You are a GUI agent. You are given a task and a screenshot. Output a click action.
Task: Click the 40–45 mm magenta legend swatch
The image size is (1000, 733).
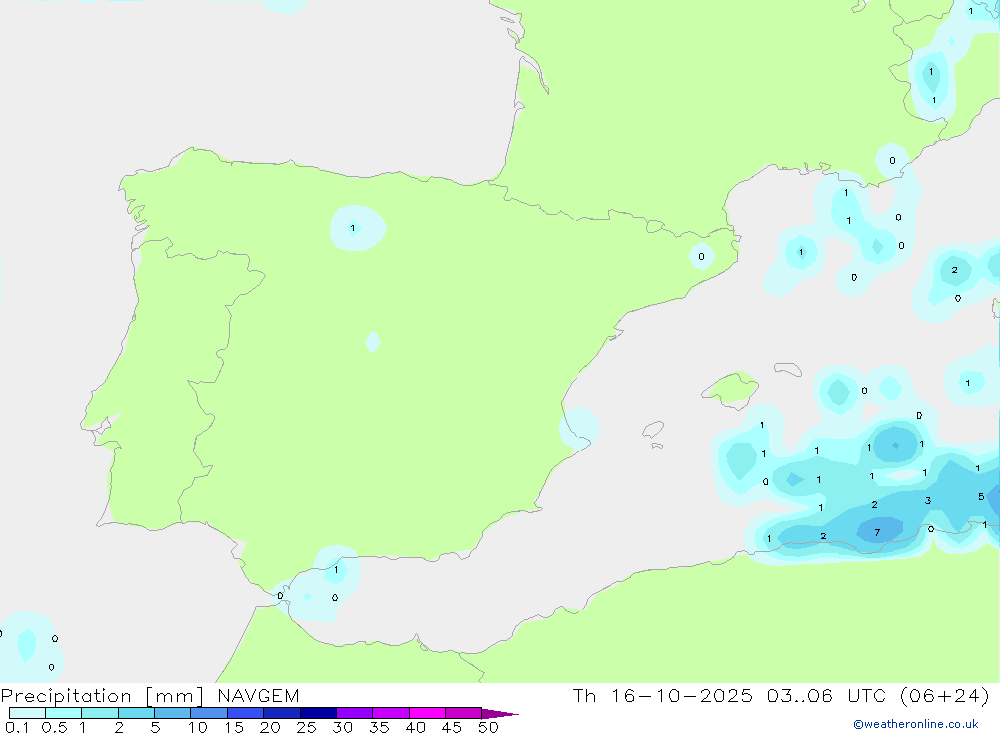[x=427, y=713]
